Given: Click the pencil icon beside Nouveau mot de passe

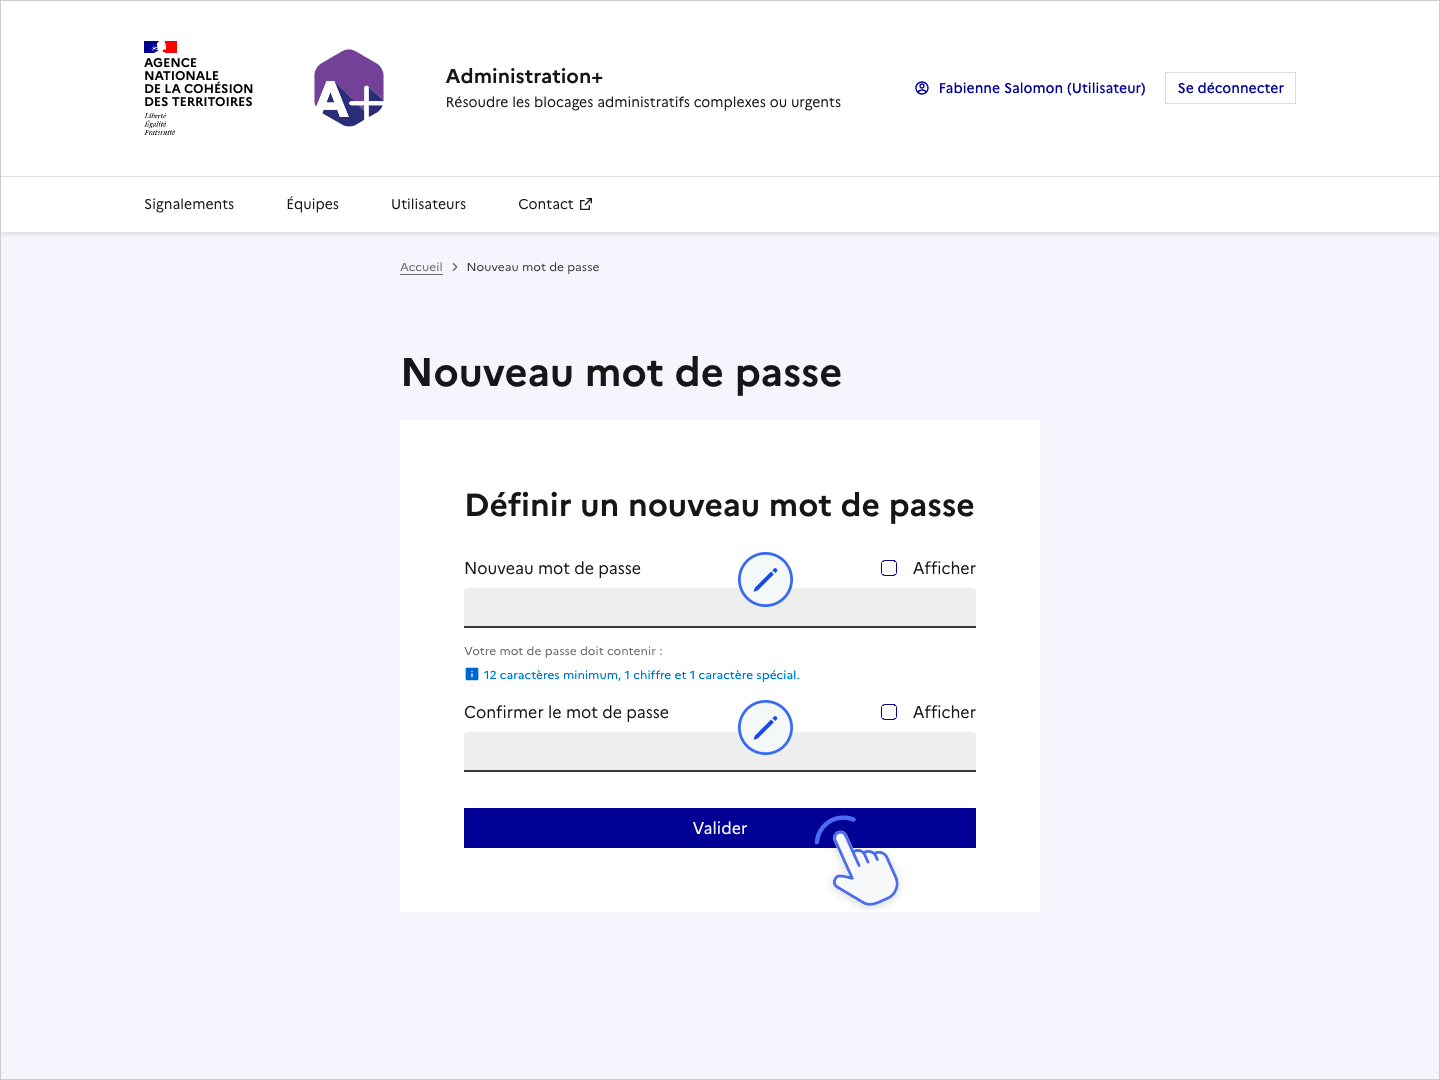Looking at the screenshot, I should [765, 580].
